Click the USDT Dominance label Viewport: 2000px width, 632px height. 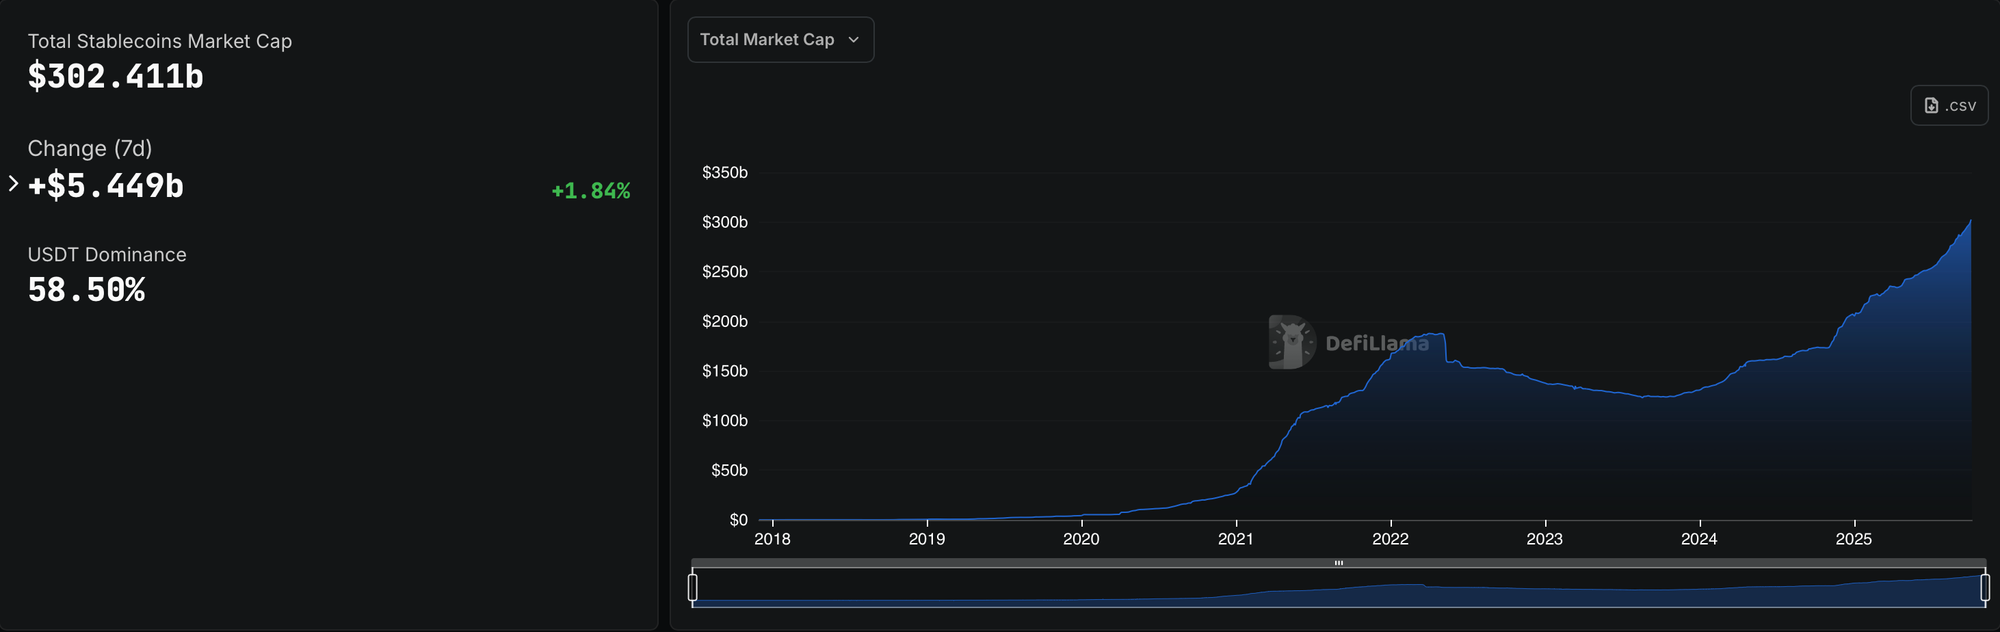[x=107, y=255]
